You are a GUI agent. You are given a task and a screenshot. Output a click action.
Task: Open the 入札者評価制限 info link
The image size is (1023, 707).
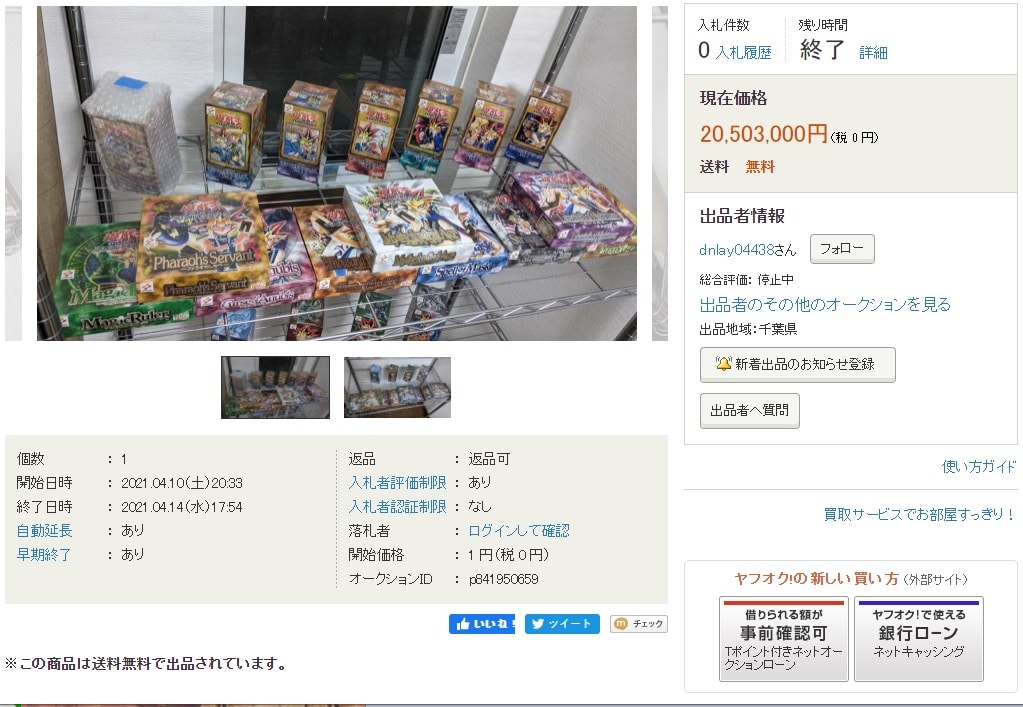pyautogui.click(x=397, y=483)
